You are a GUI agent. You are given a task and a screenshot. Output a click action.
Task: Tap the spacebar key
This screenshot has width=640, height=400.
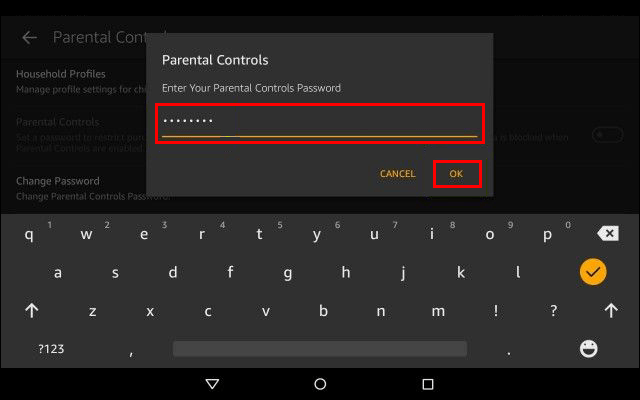point(320,349)
